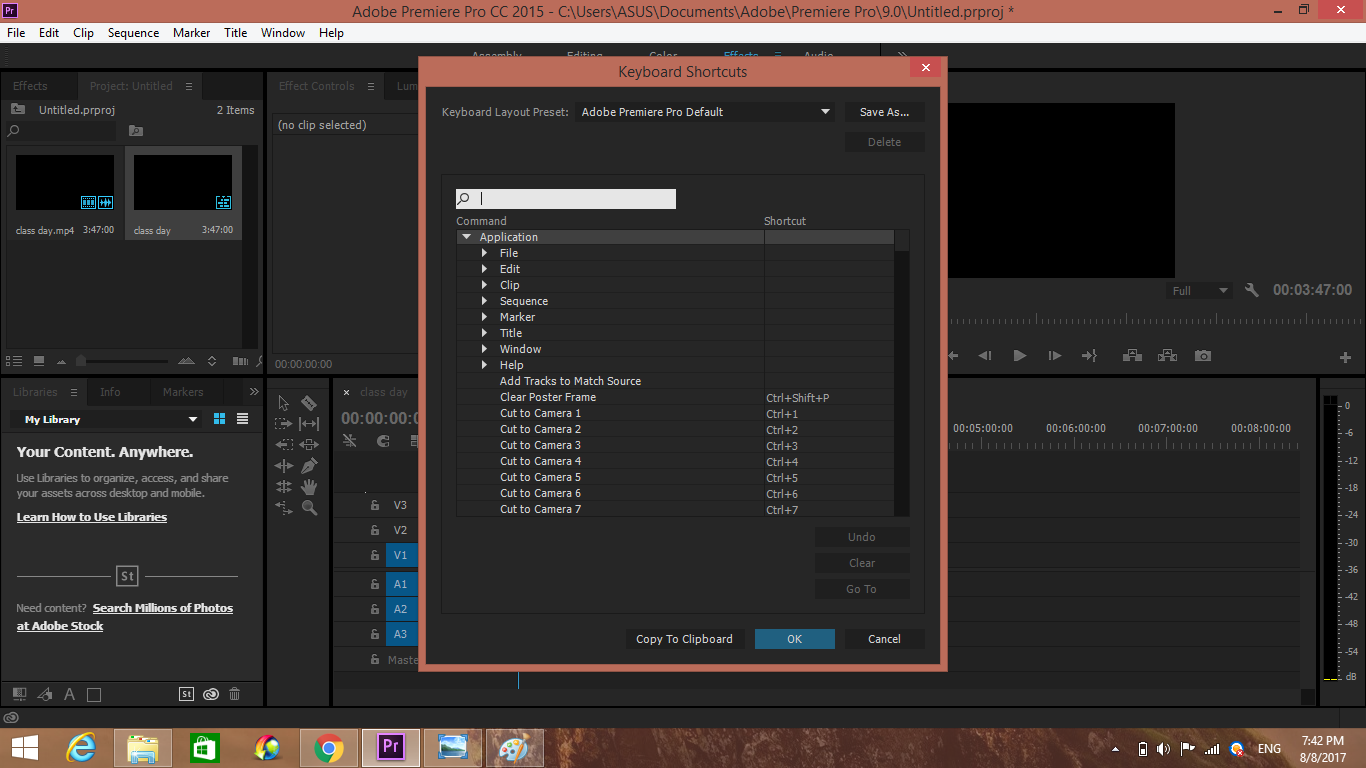This screenshot has width=1366, height=768.
Task: Click the Extract button in Program Monitor
Action: 1167,356
